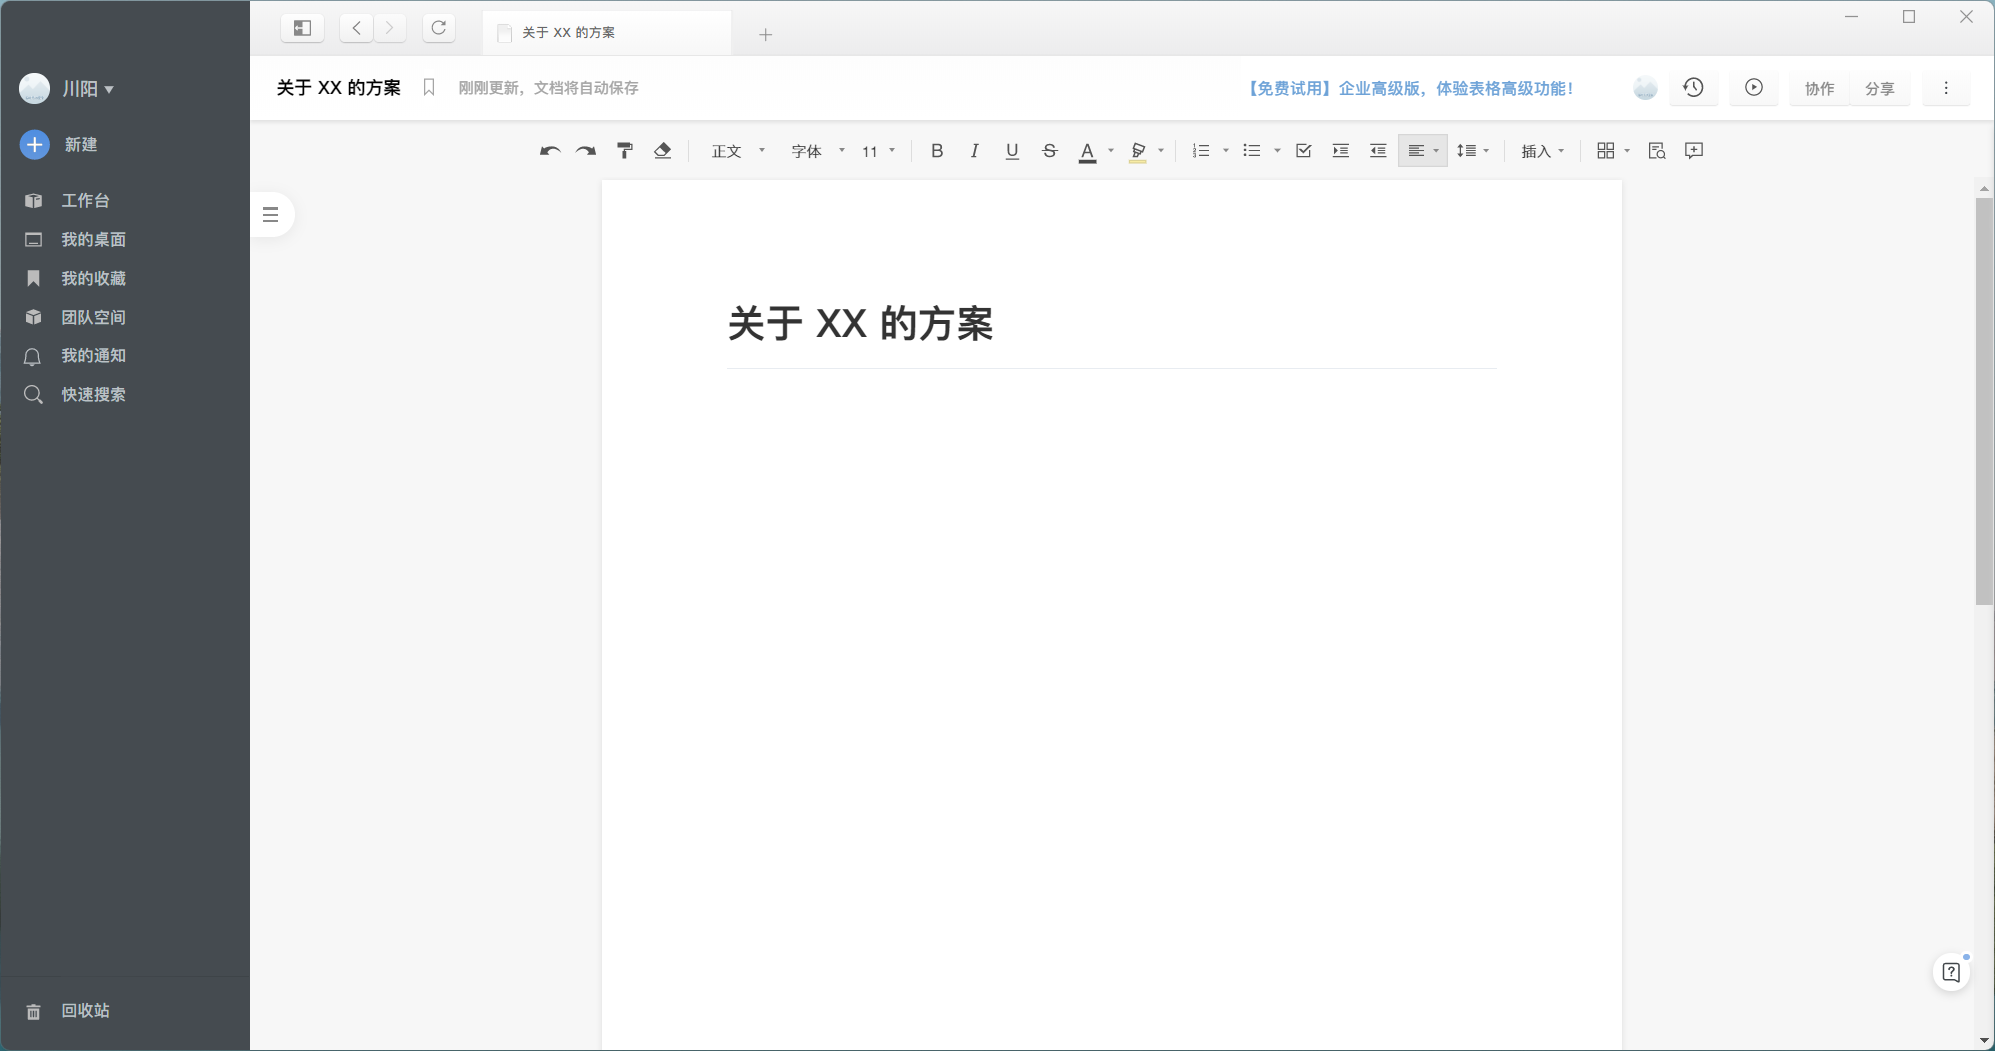Open the highlight color dropdown arrow
This screenshot has height=1051, width=1995.
[1160, 151]
